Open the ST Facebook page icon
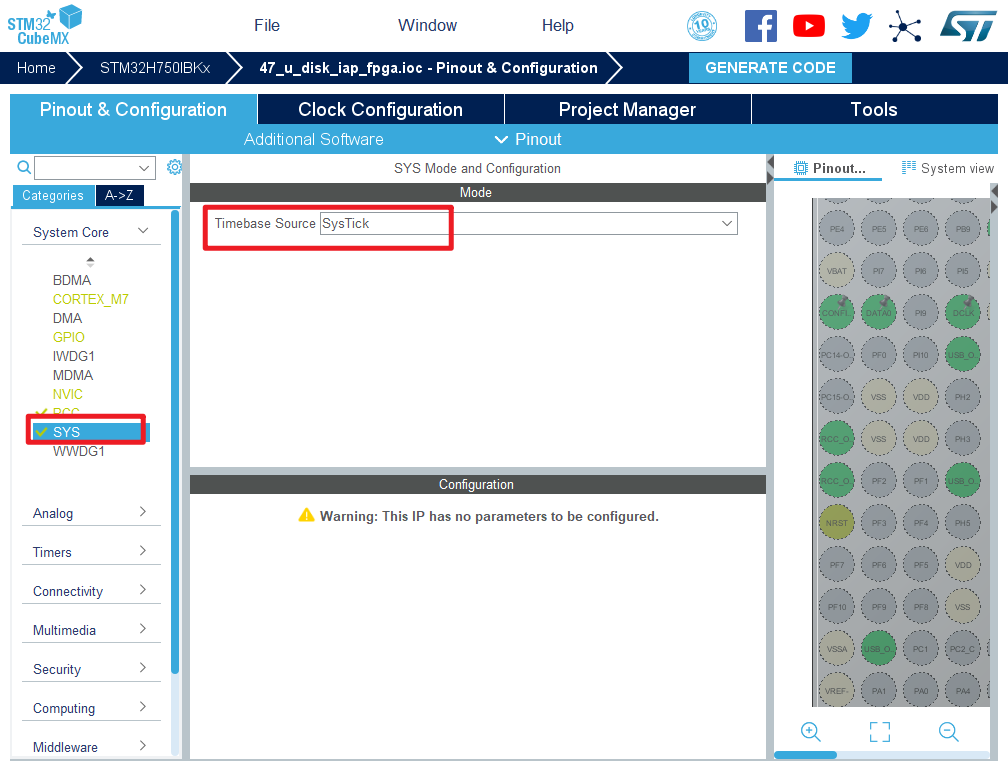Screen dimensions: 1008x771 pos(760,26)
